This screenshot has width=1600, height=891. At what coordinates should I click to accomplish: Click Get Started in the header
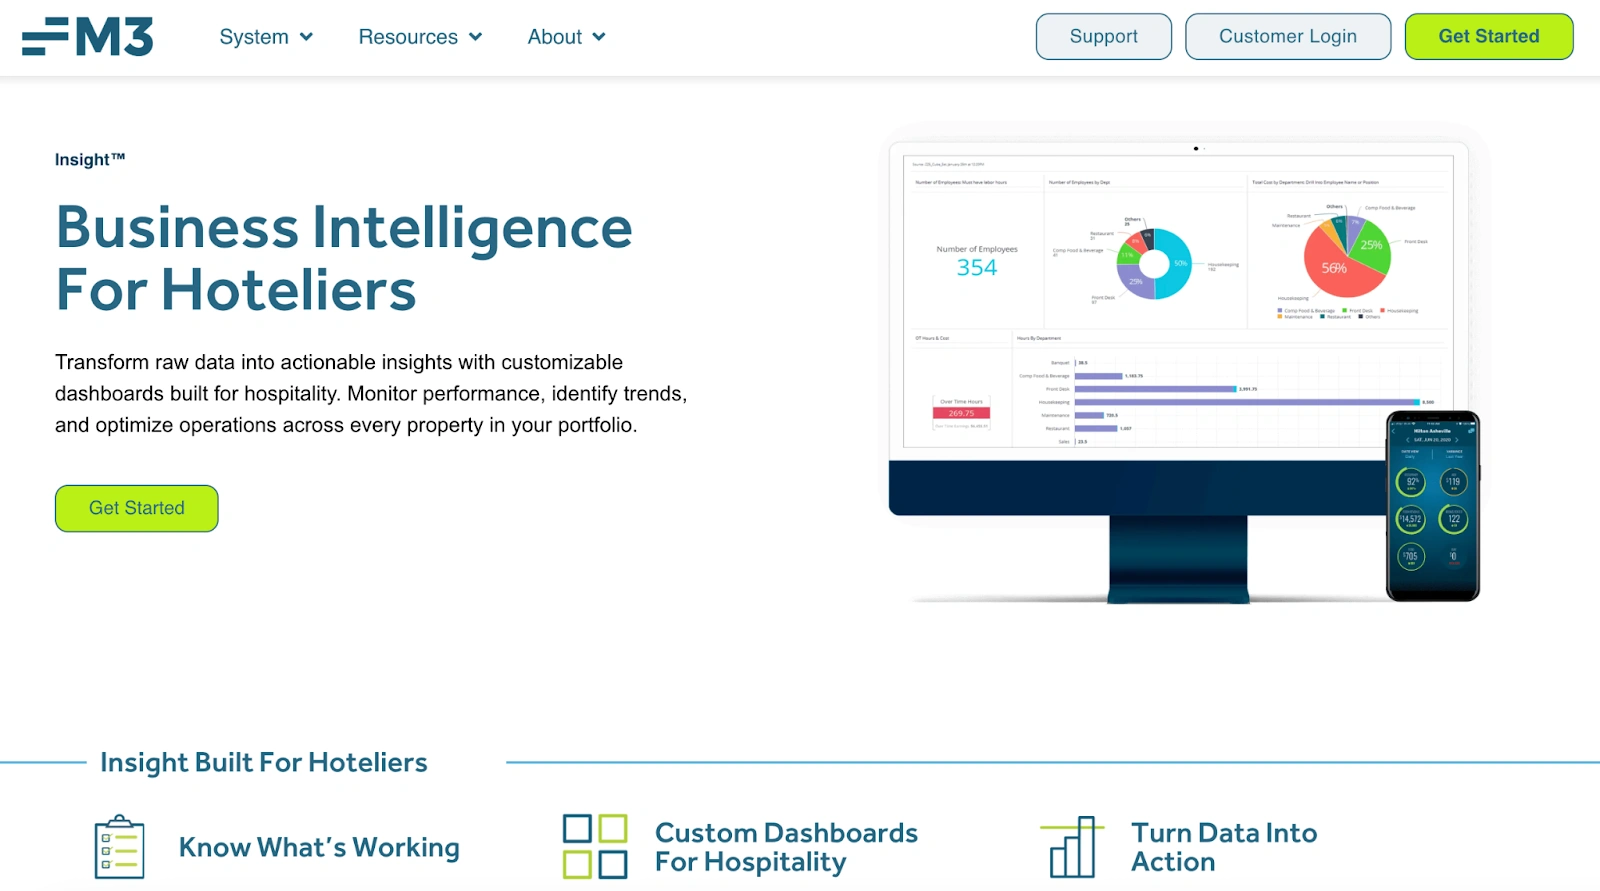1489,36
